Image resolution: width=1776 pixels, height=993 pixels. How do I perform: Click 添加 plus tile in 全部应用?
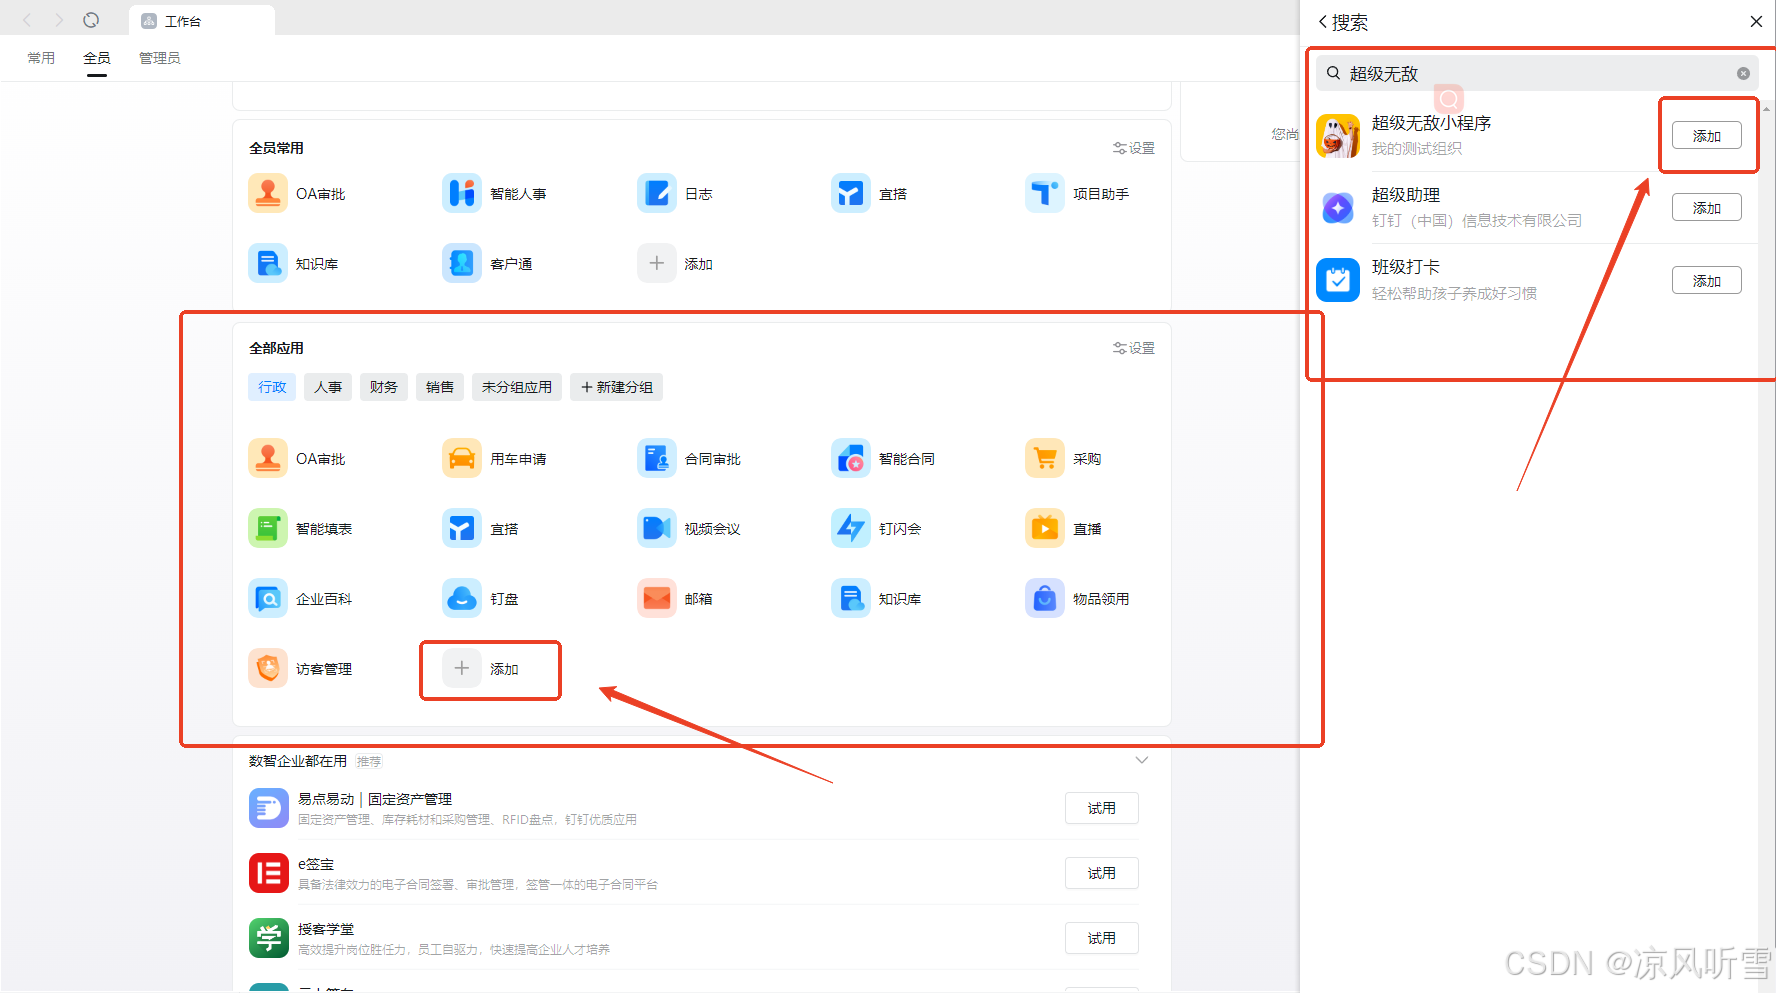click(x=461, y=668)
